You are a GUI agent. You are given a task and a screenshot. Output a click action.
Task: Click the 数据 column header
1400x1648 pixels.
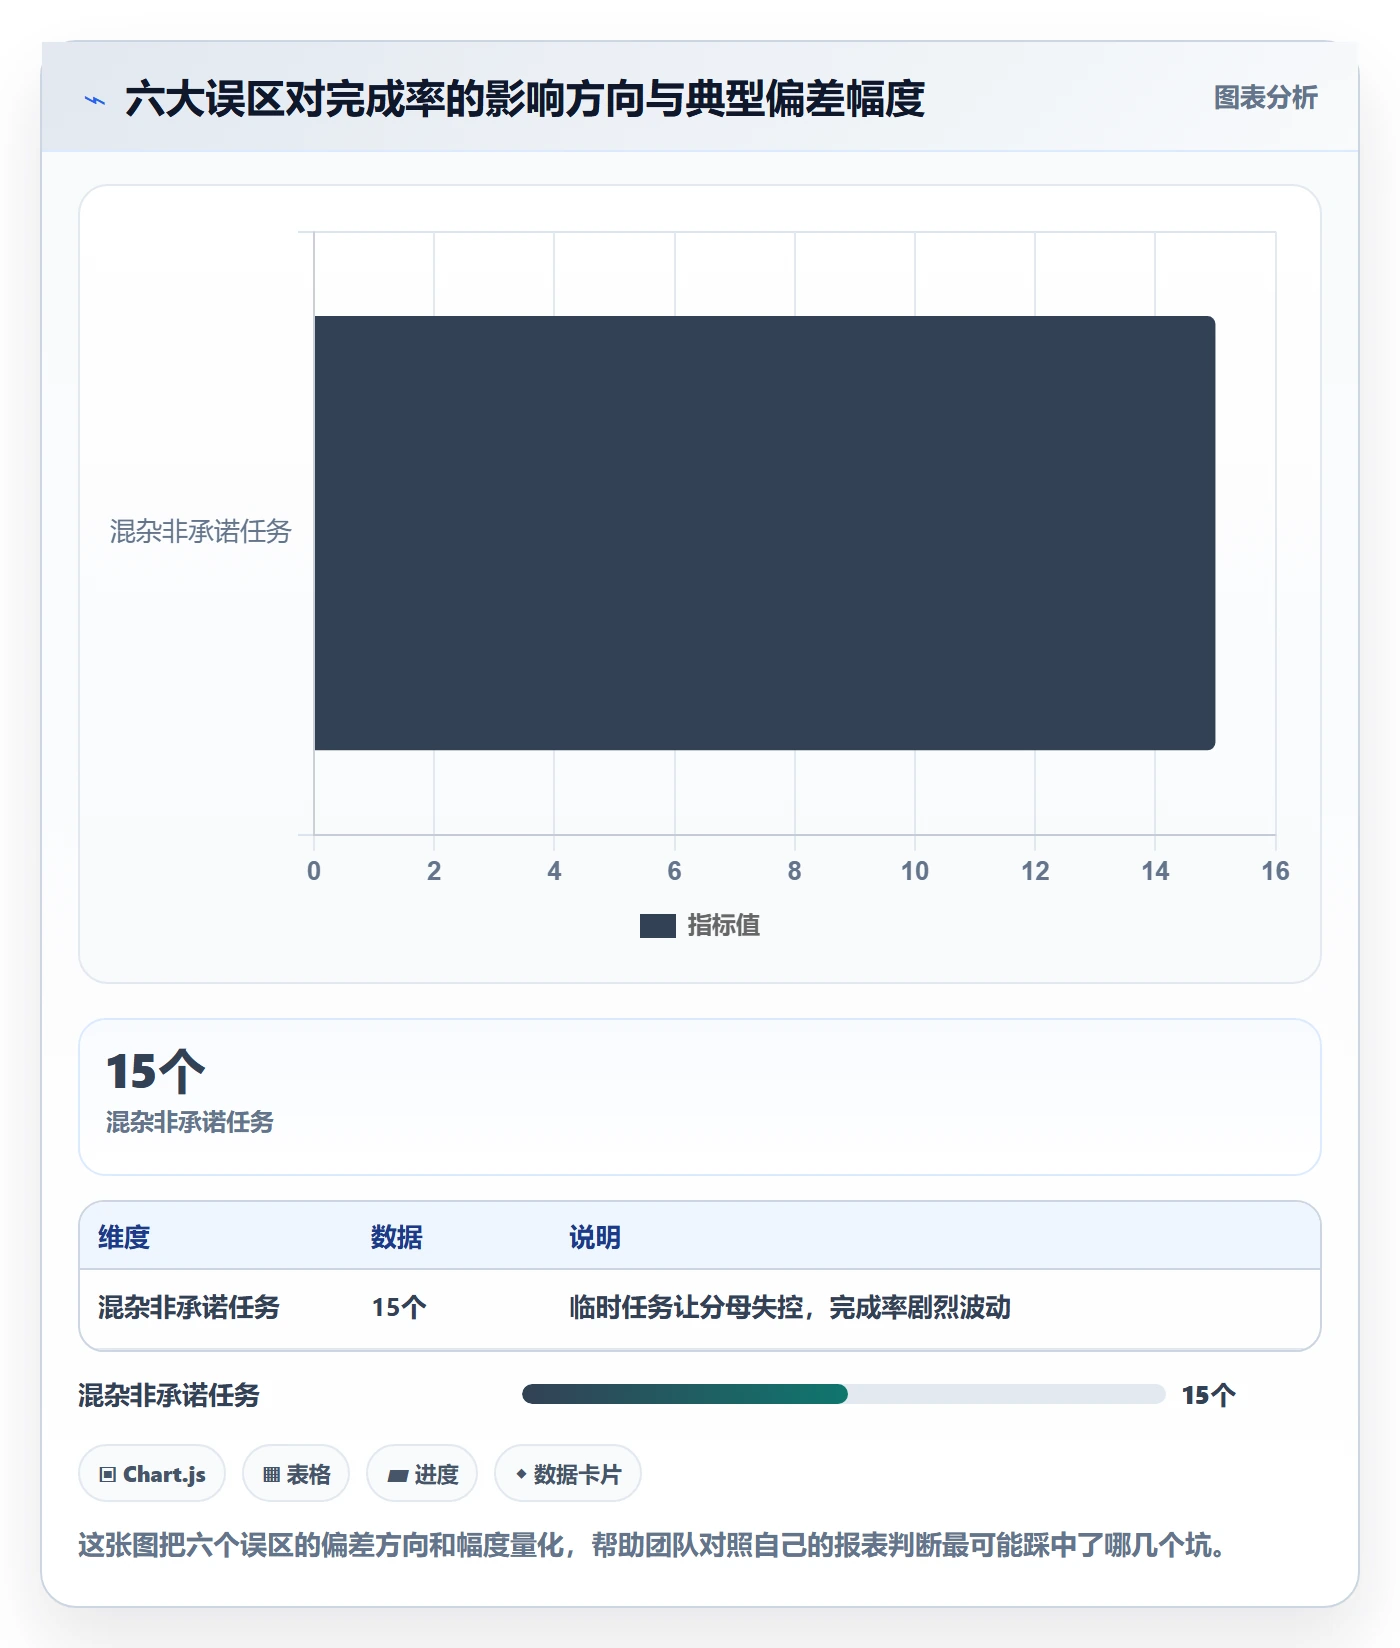click(x=396, y=1237)
